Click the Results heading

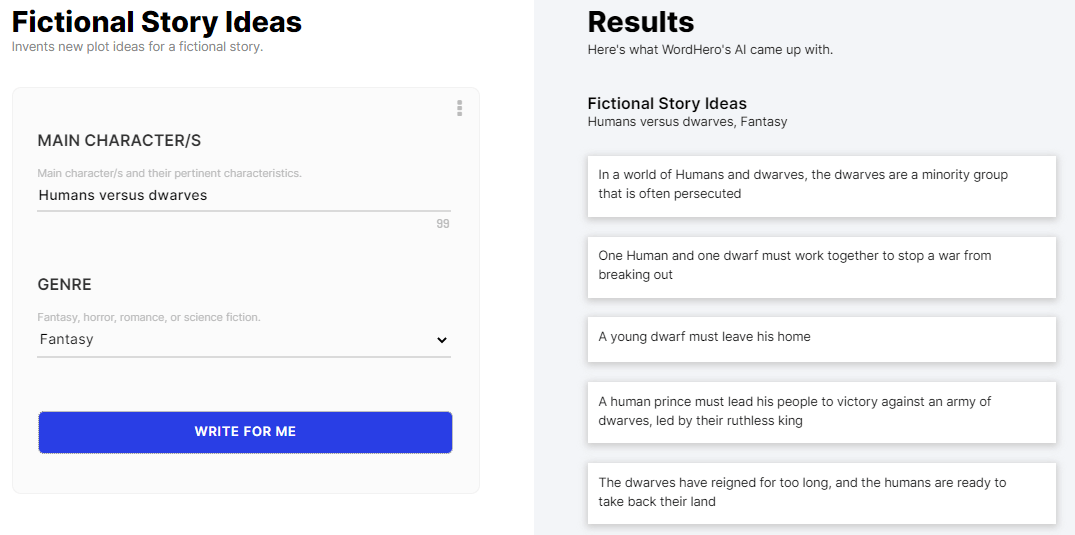point(640,22)
